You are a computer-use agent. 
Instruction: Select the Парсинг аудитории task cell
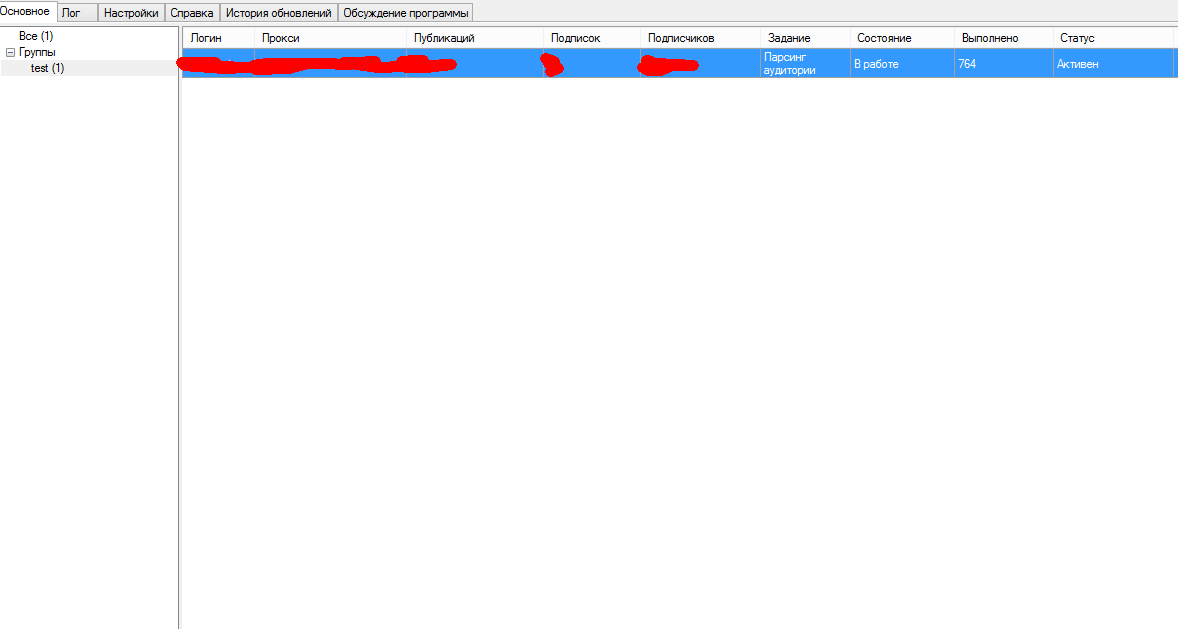tap(790, 64)
